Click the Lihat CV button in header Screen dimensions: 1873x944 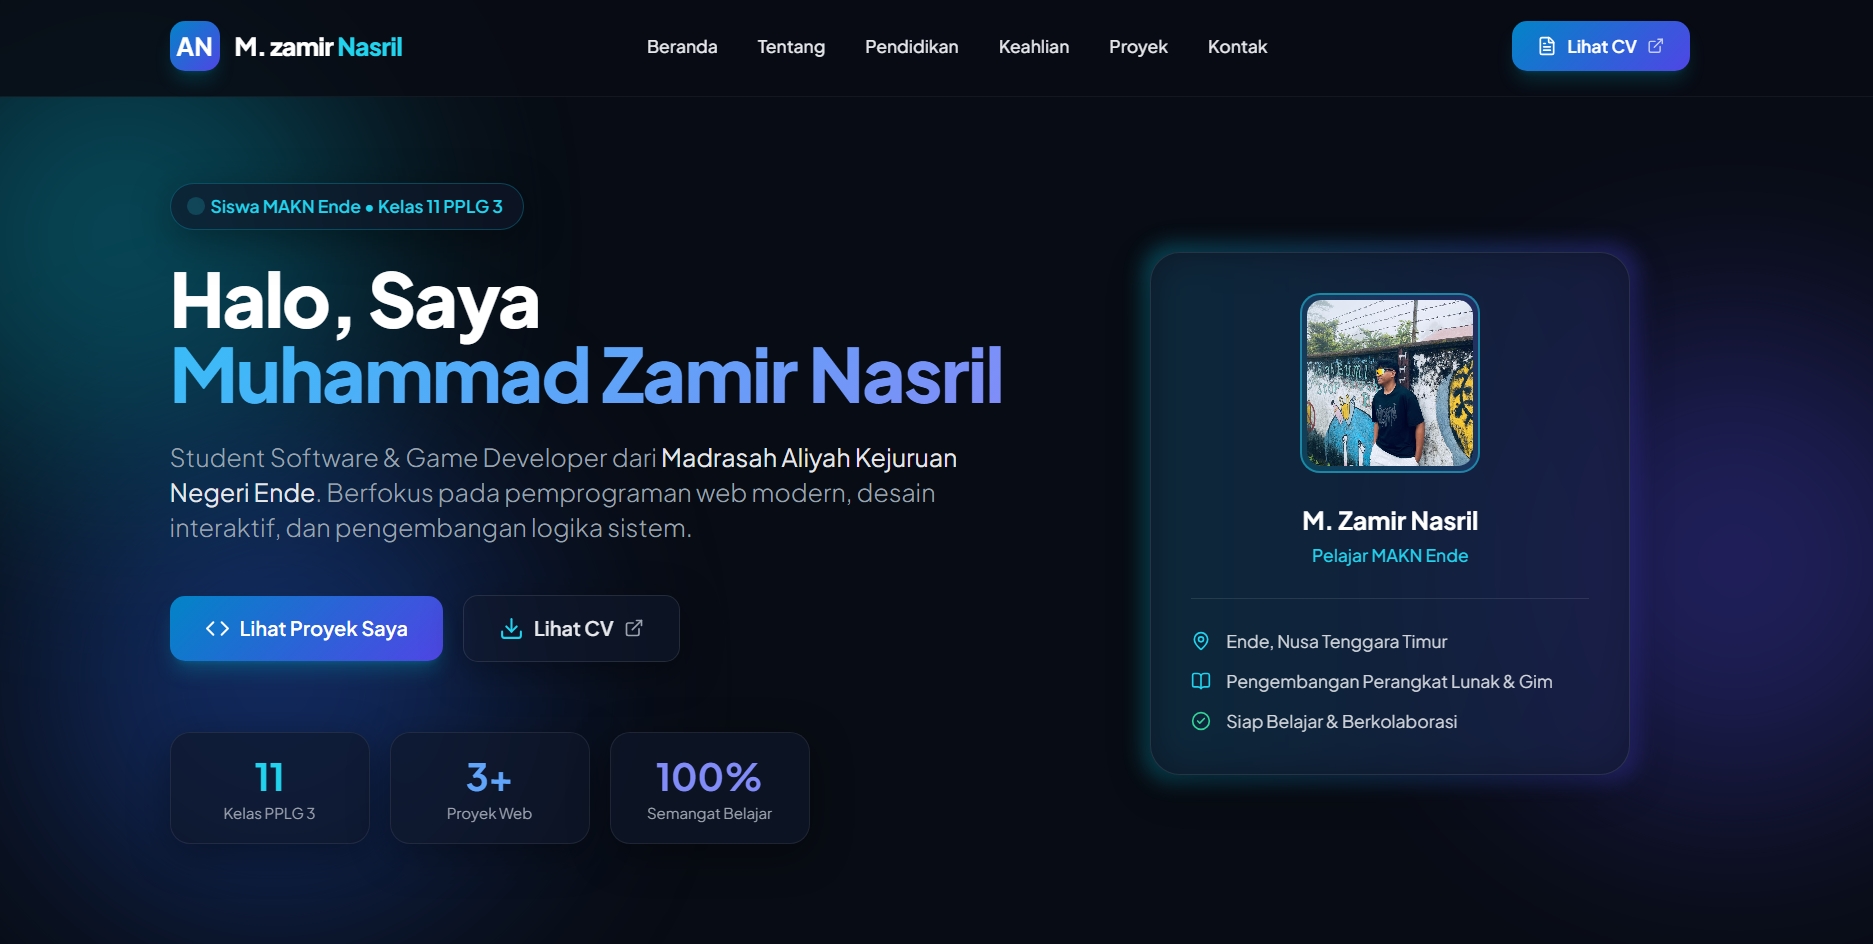pos(1600,46)
